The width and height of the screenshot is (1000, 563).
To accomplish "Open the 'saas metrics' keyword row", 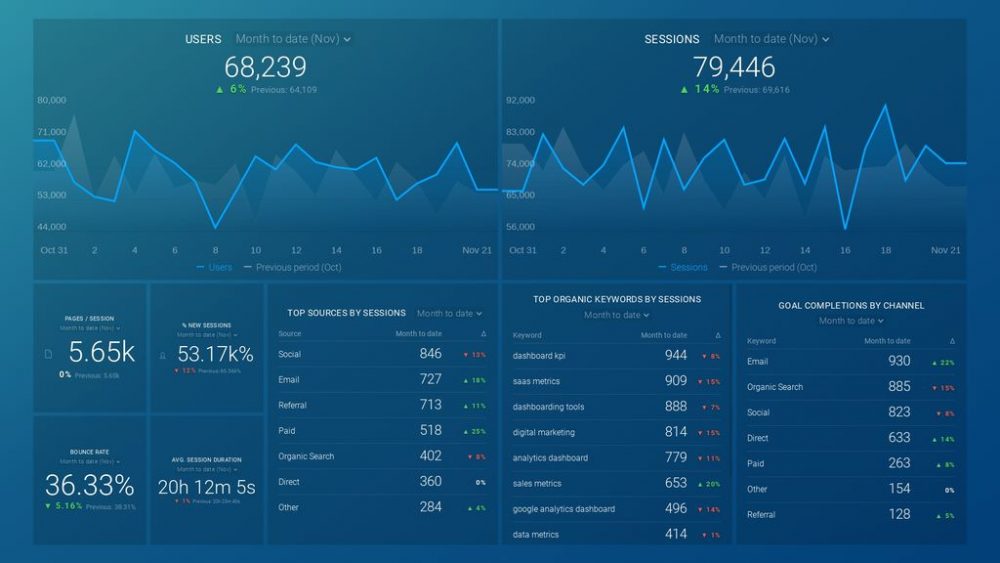I will point(536,381).
